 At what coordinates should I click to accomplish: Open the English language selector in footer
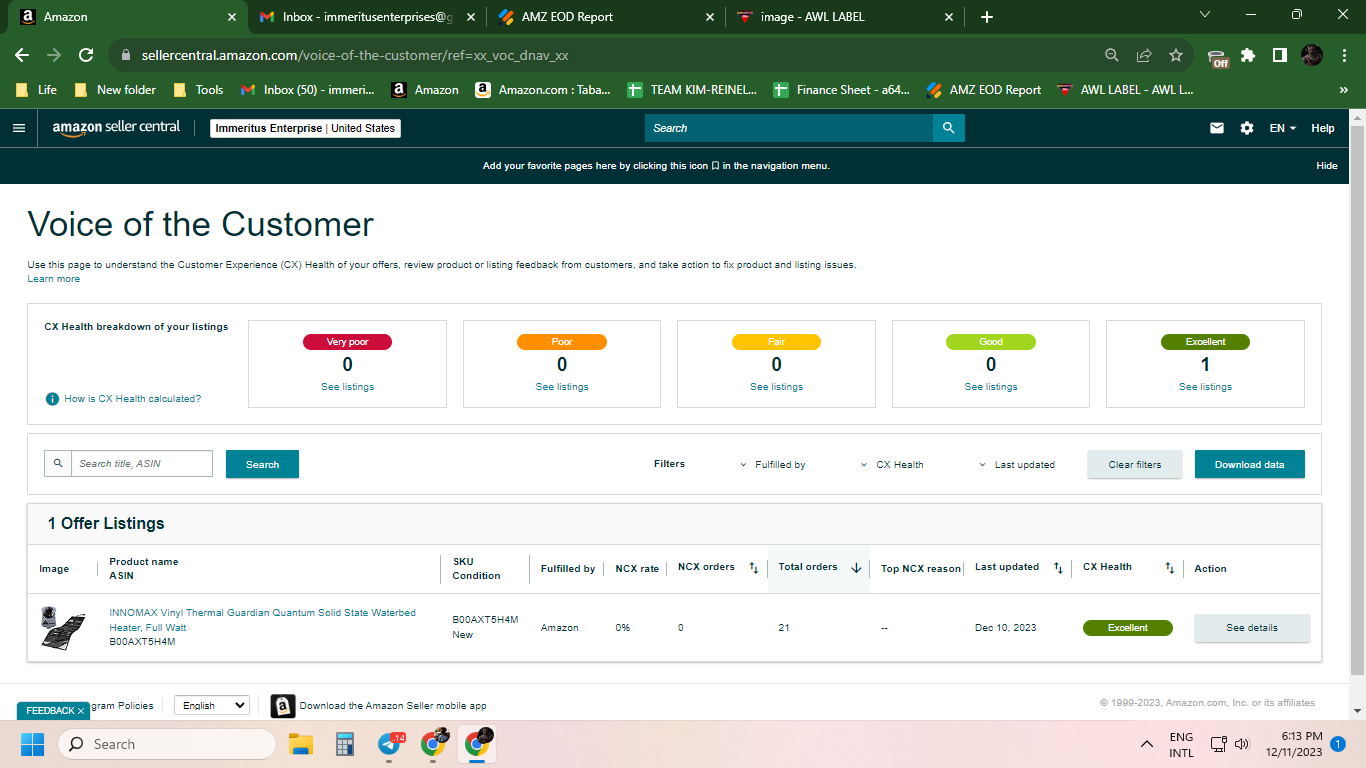click(212, 705)
